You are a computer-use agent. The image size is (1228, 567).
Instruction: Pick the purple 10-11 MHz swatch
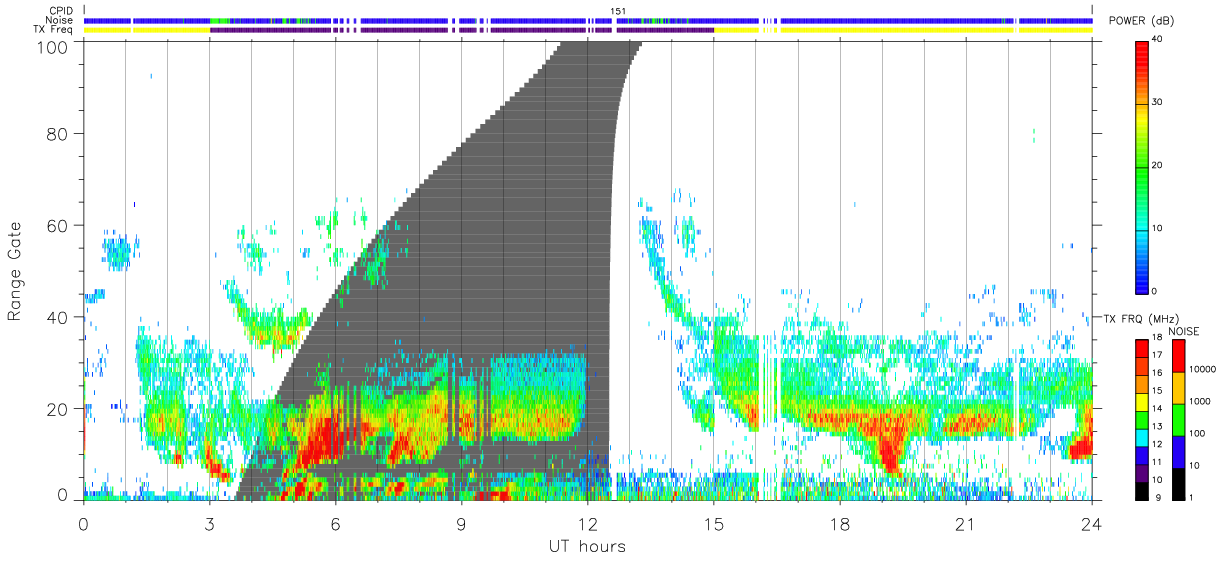pos(1141,473)
